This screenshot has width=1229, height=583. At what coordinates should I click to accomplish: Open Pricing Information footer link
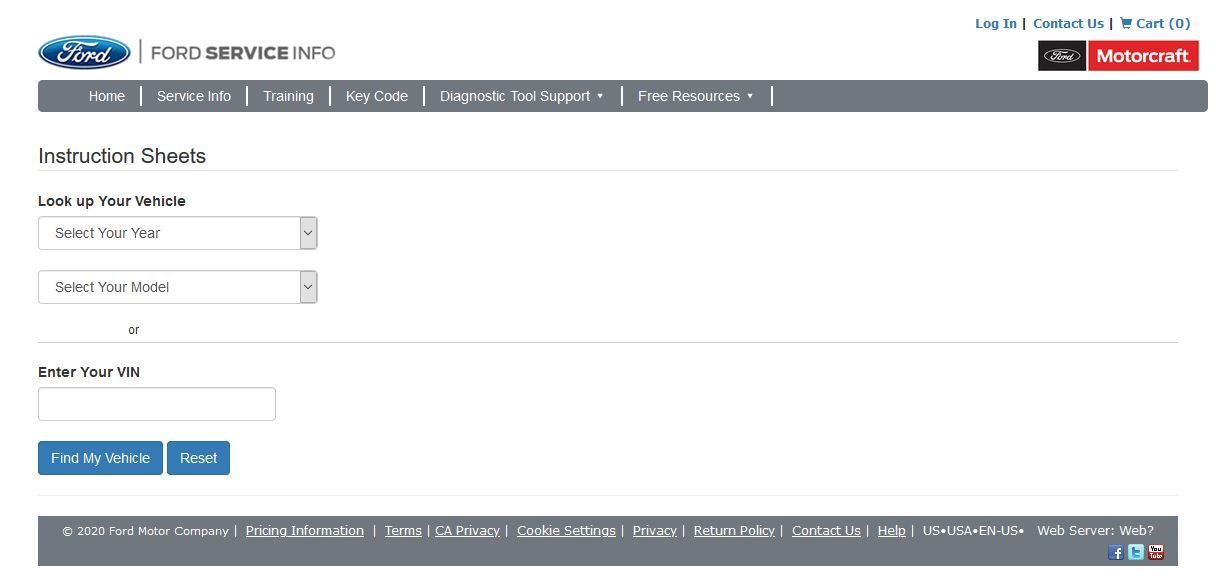pos(305,531)
